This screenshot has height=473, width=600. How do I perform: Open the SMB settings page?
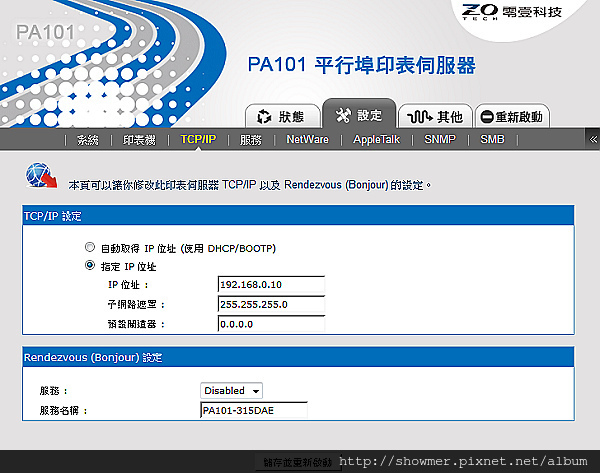click(x=492, y=139)
